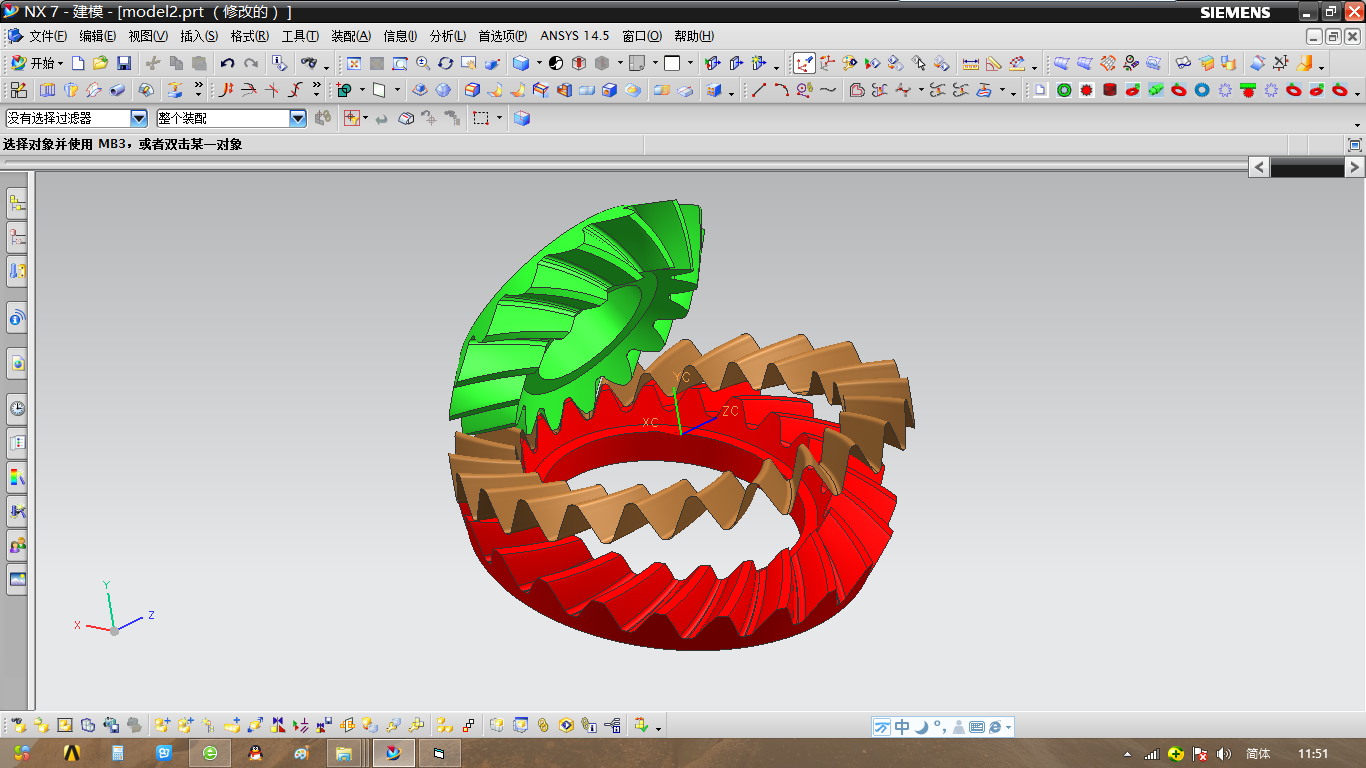
Task: Open the 装配(A) menu
Action: (351, 36)
